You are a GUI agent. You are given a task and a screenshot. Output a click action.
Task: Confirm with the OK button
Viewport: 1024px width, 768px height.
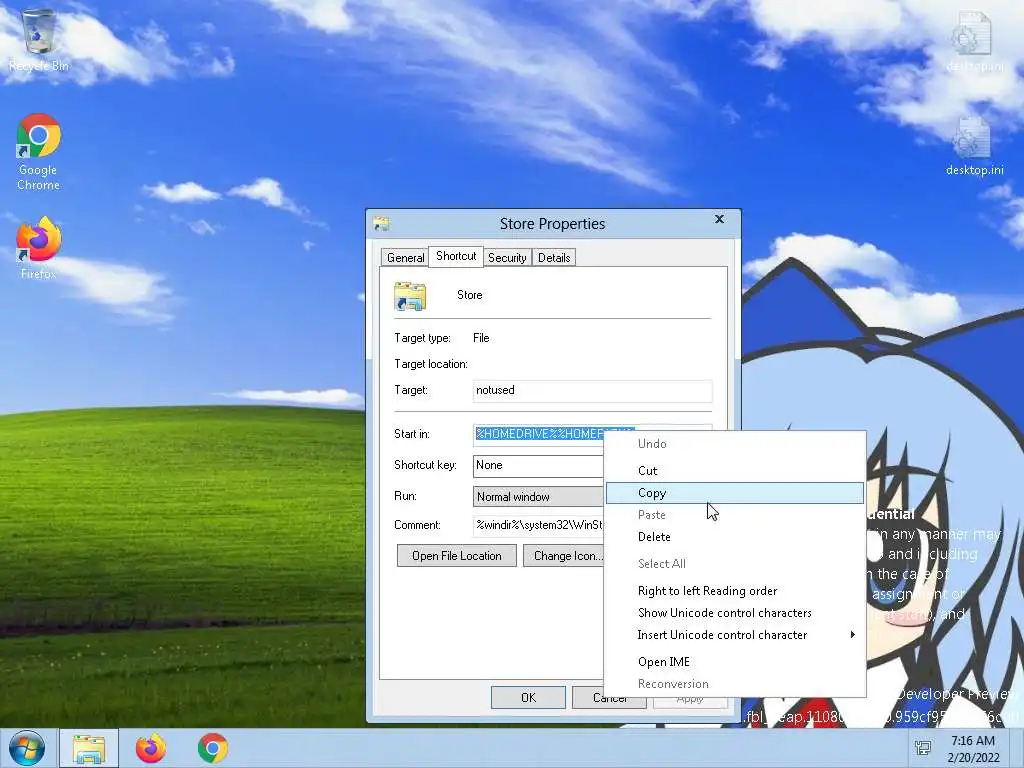pos(528,697)
